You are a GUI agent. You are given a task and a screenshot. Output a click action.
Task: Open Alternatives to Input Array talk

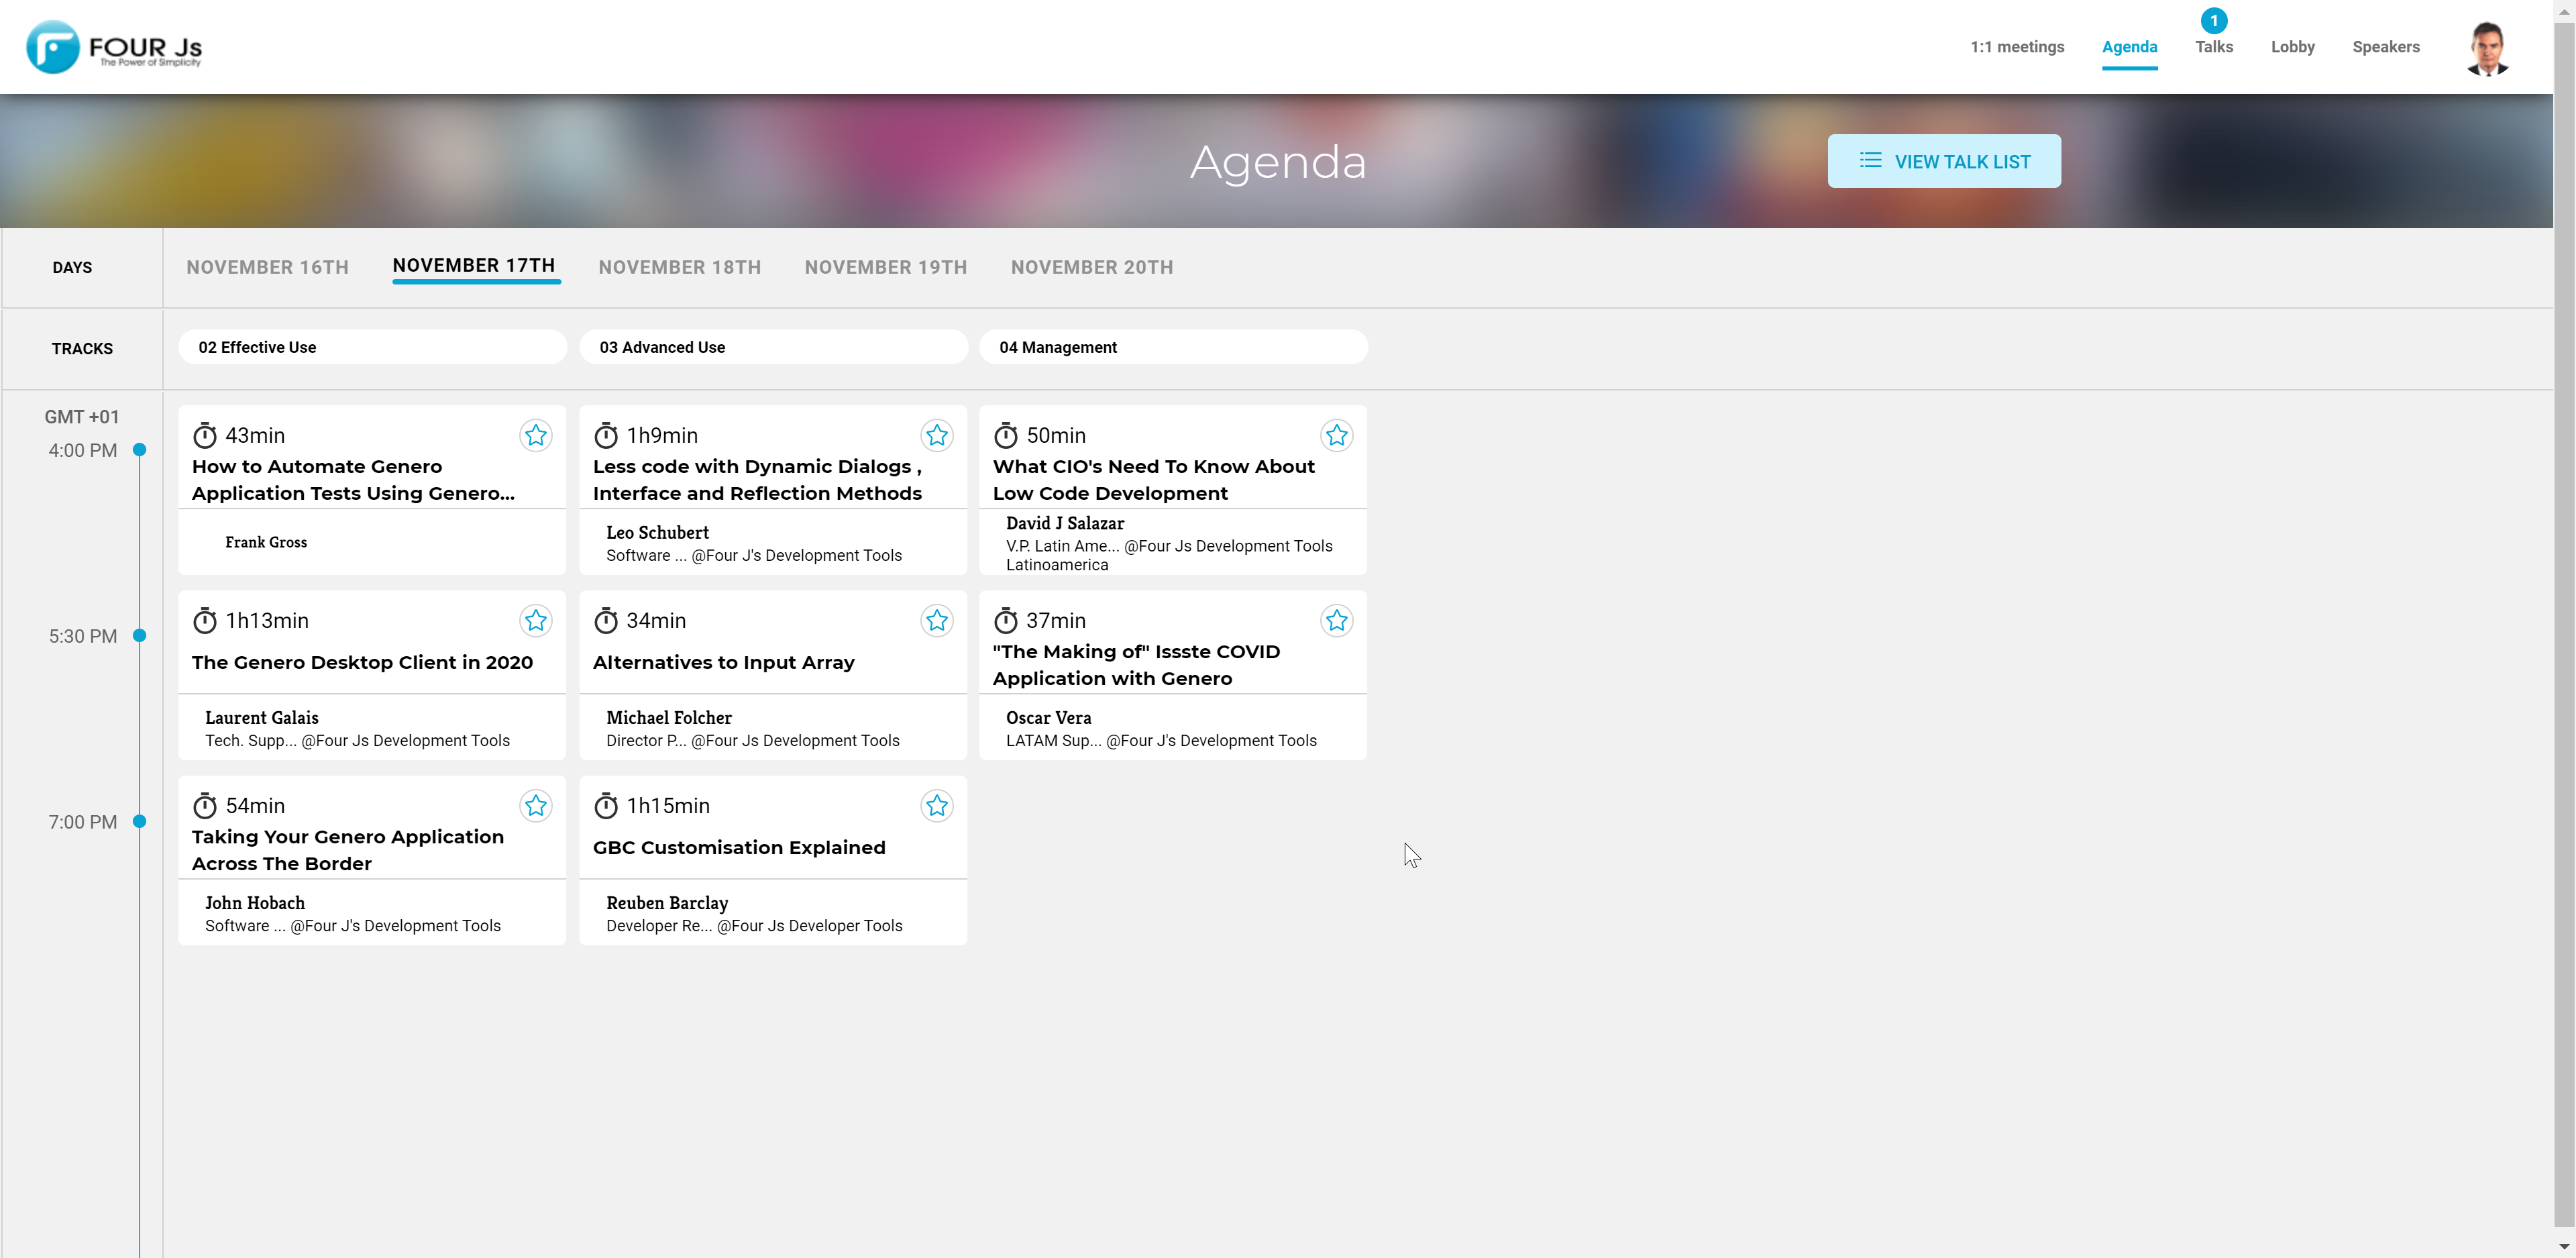tap(723, 662)
